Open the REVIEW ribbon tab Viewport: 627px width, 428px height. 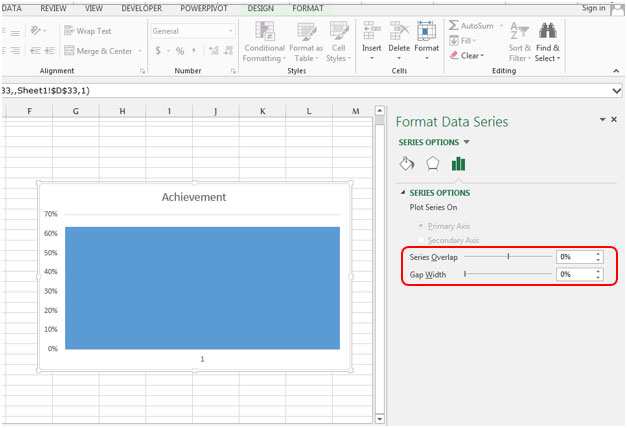(x=53, y=8)
